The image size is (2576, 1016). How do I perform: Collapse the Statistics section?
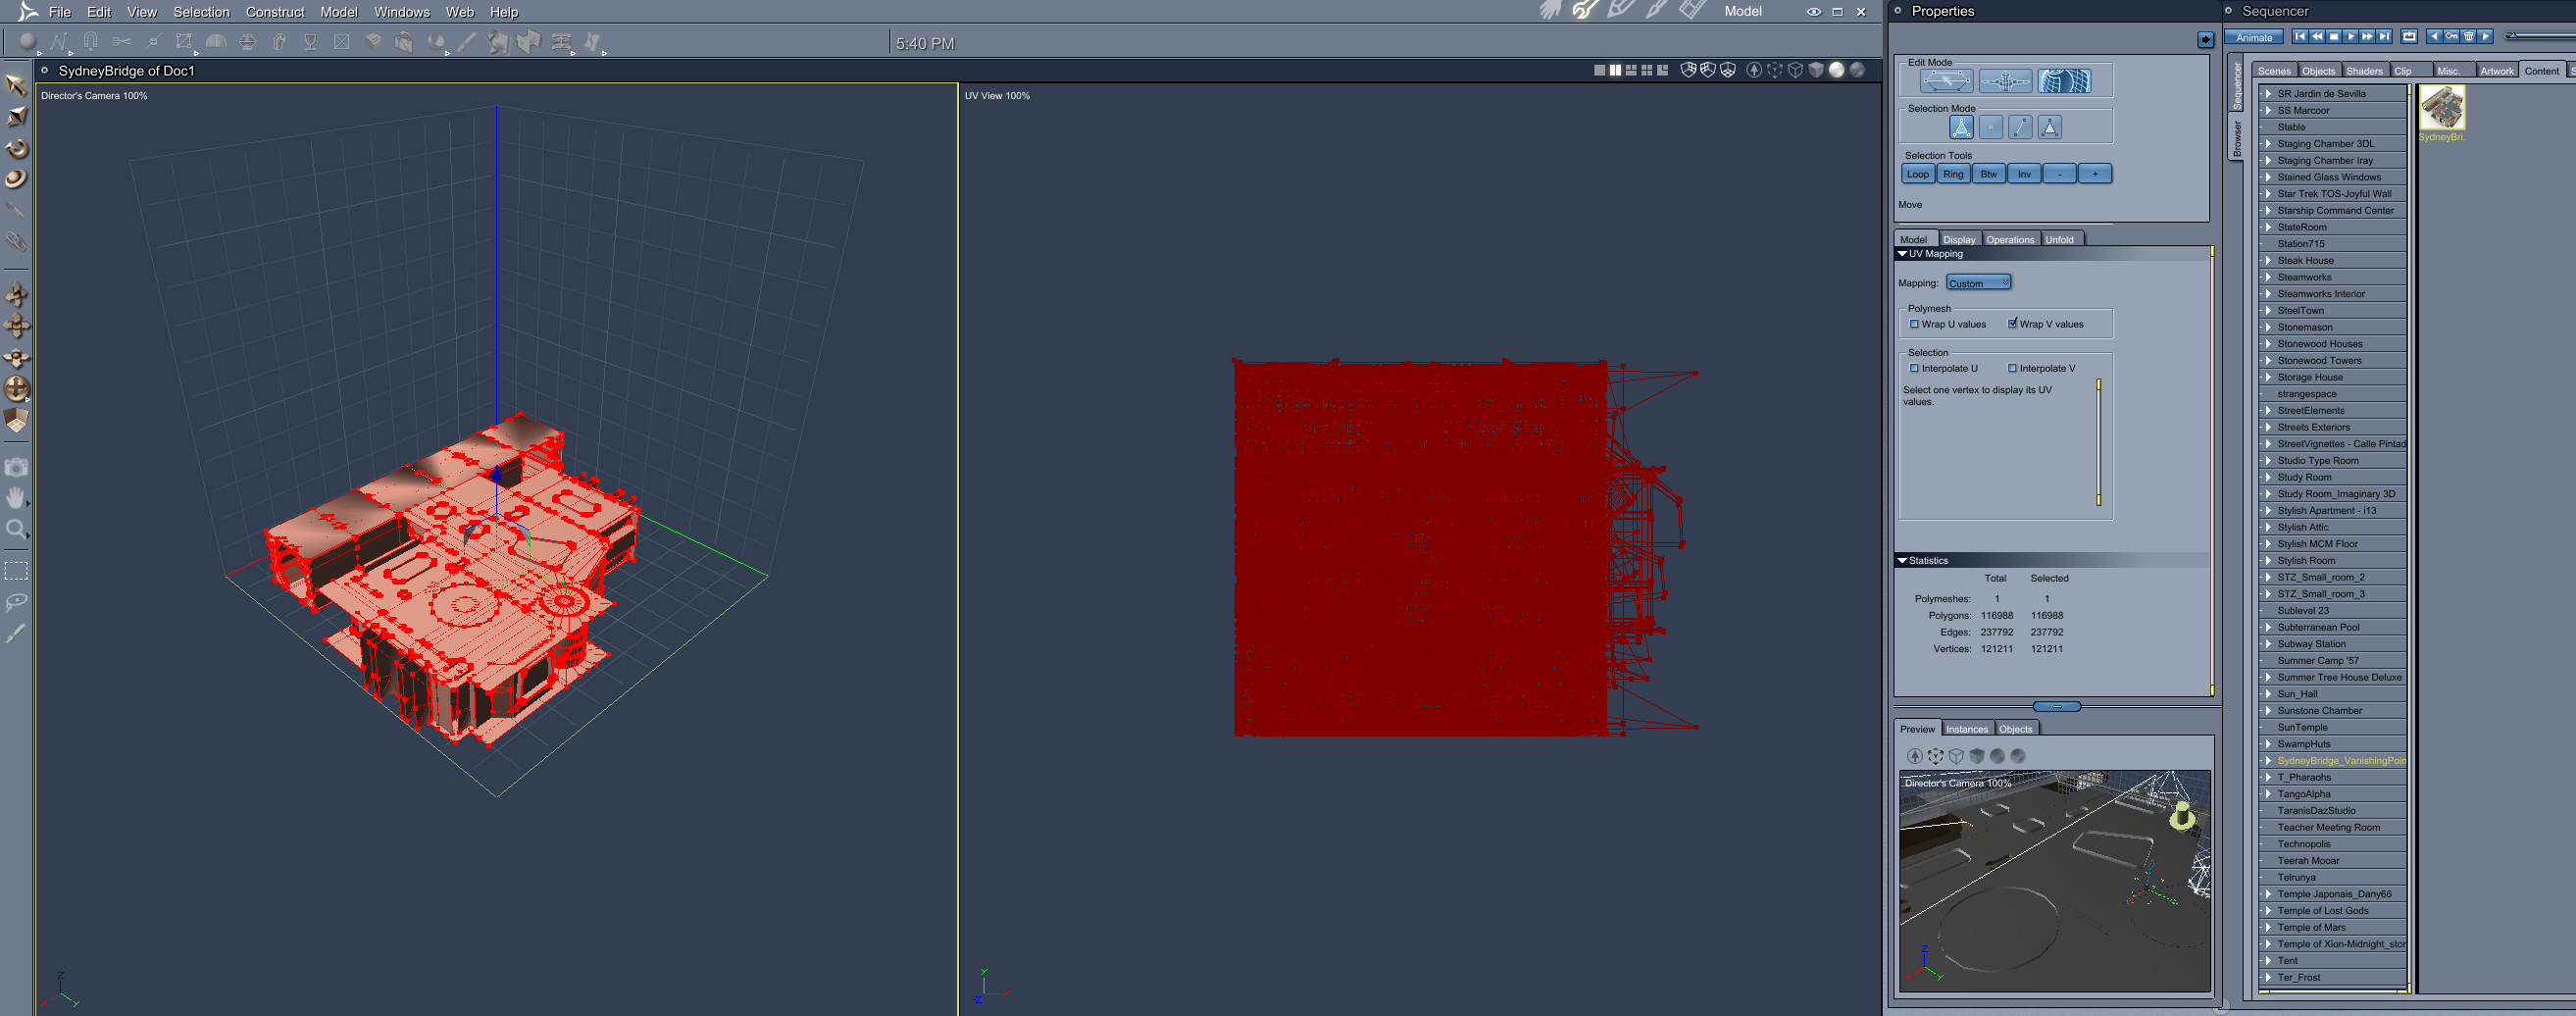point(1902,561)
